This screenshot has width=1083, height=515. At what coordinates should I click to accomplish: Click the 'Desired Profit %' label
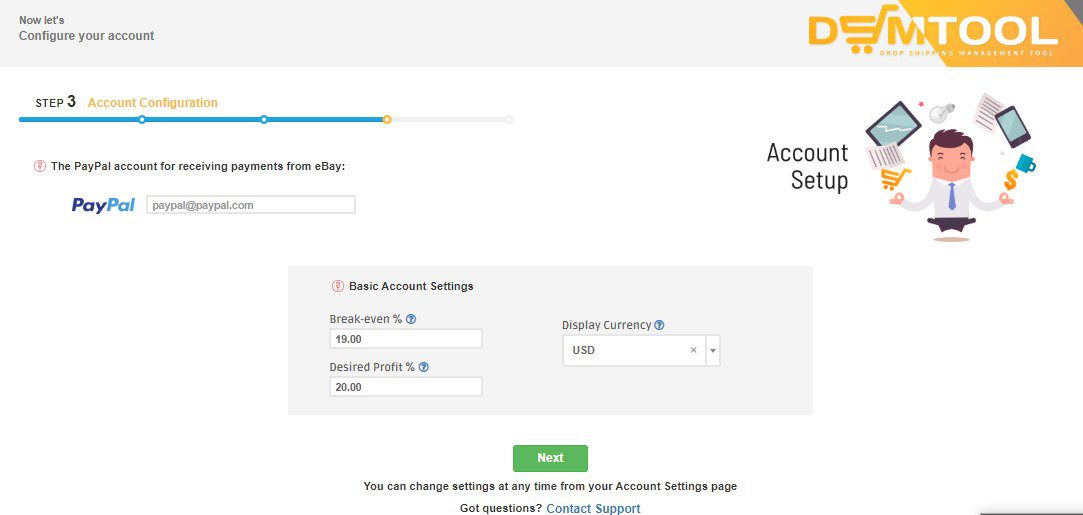[372, 367]
